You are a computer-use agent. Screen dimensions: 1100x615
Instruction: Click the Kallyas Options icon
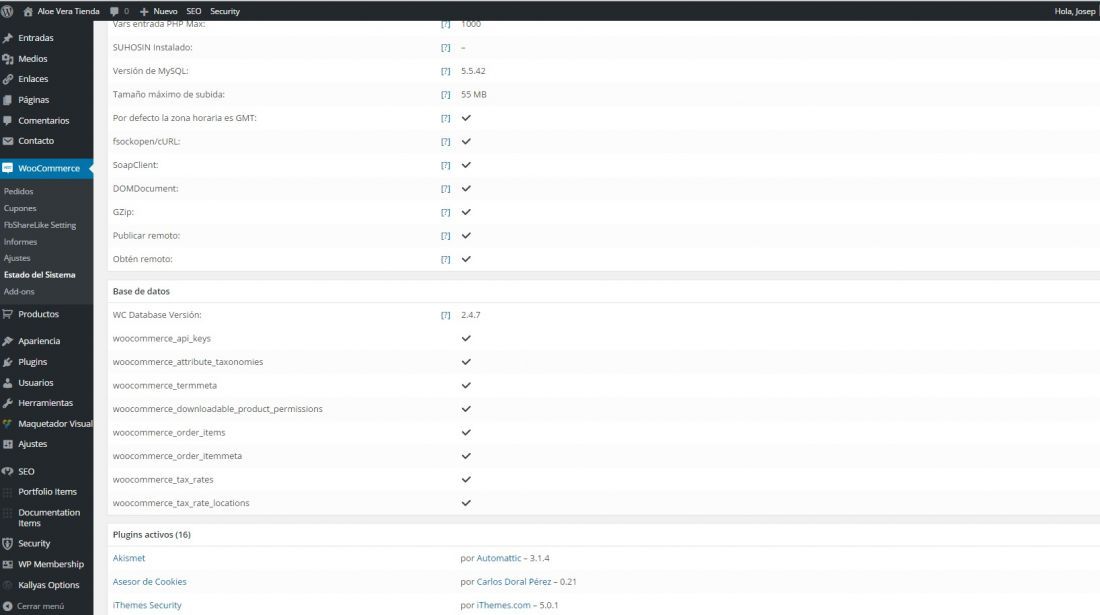(8, 585)
